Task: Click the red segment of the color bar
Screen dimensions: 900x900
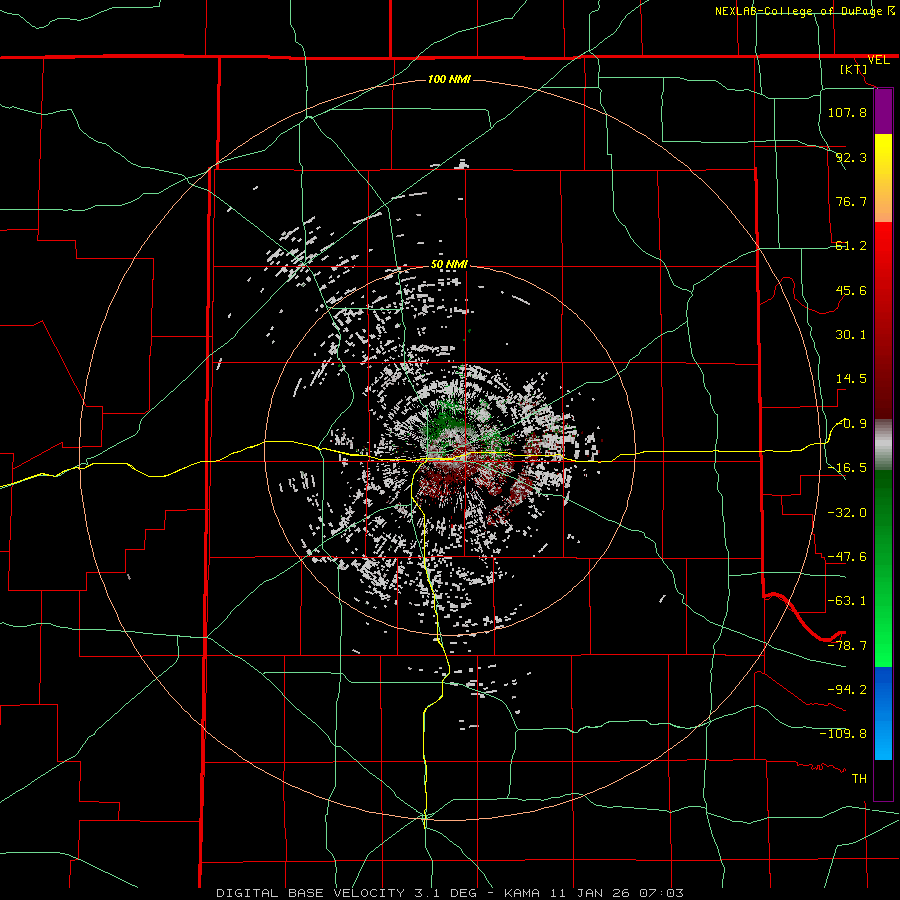Action: (x=883, y=320)
